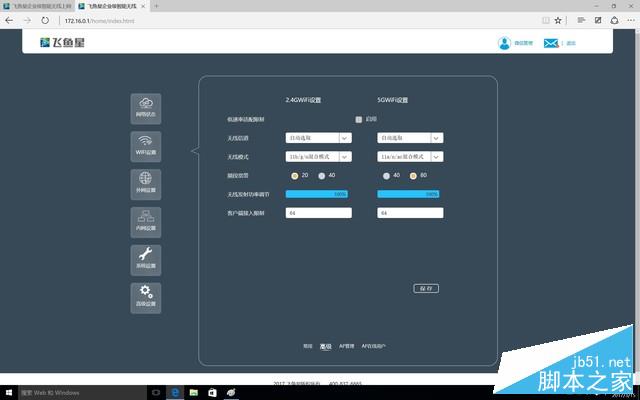Open the Windows Start menu
The image size is (640, 400).
tap(9, 393)
